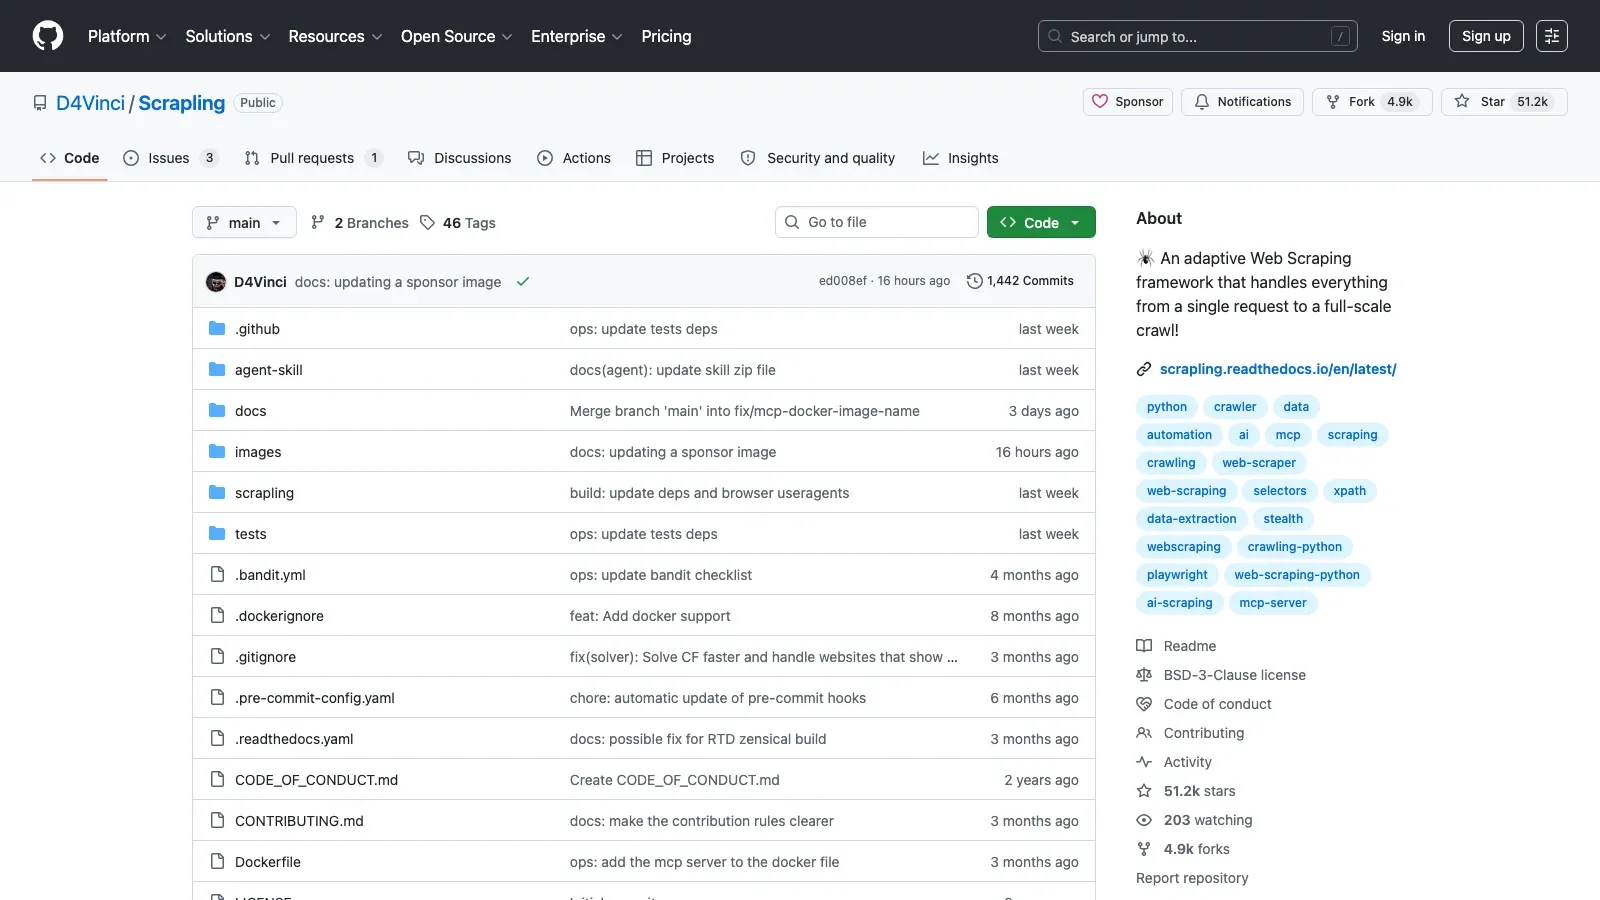This screenshot has width=1600, height=900.
Task: Open the docs folder
Action: (x=251, y=411)
